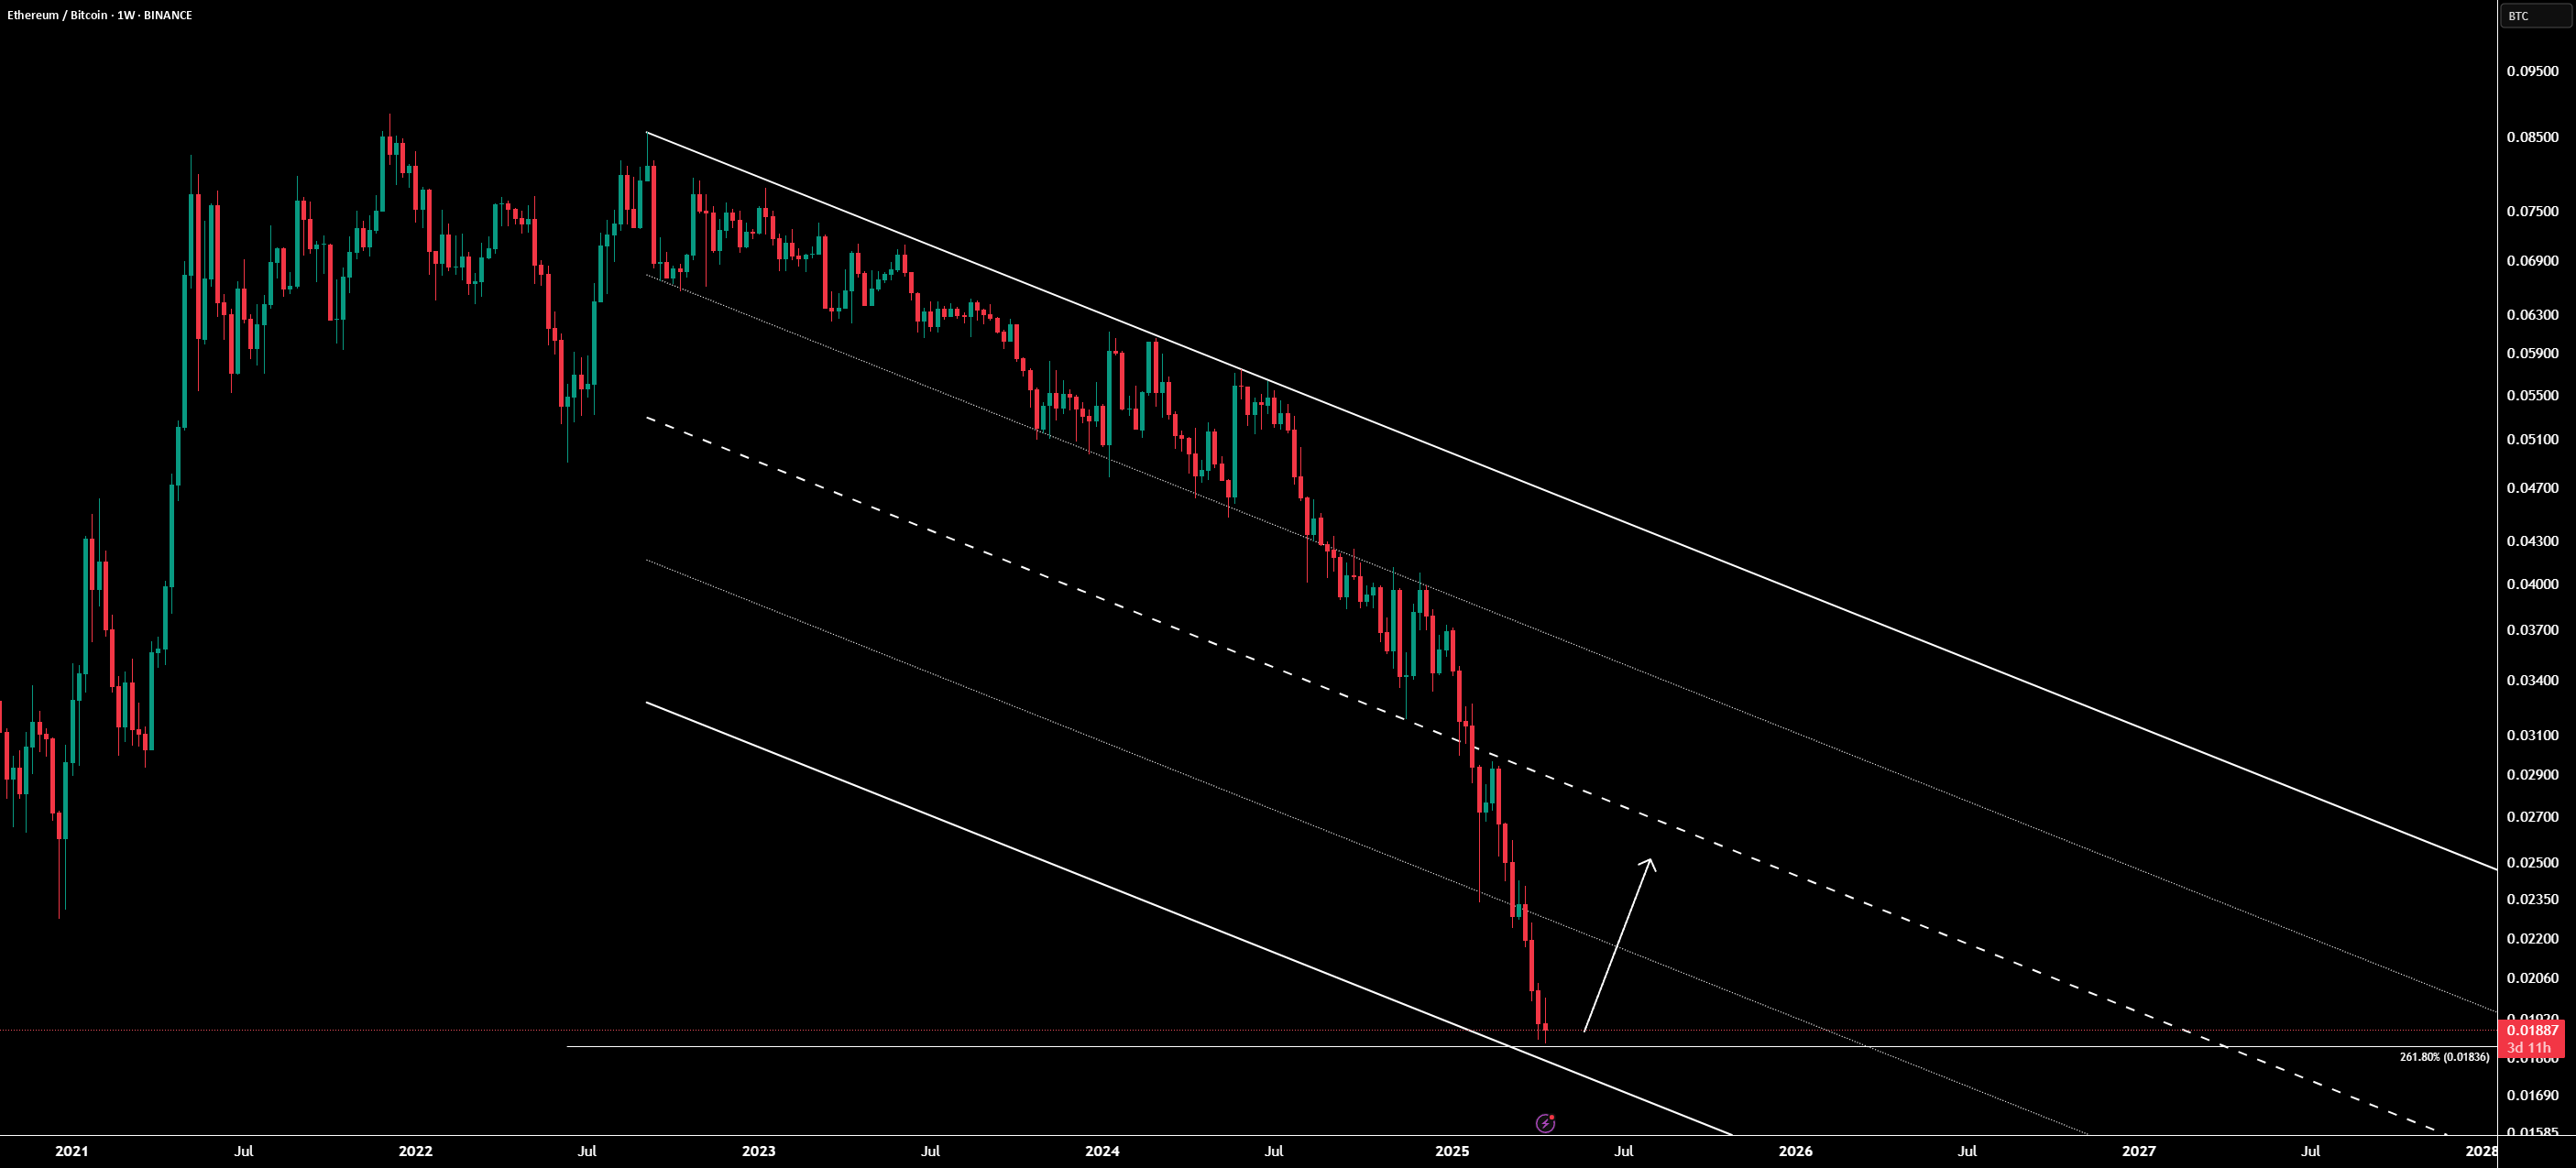Image resolution: width=2576 pixels, height=1168 pixels.
Task: Click the 0.08500 price scale label
Action: (x=2533, y=137)
